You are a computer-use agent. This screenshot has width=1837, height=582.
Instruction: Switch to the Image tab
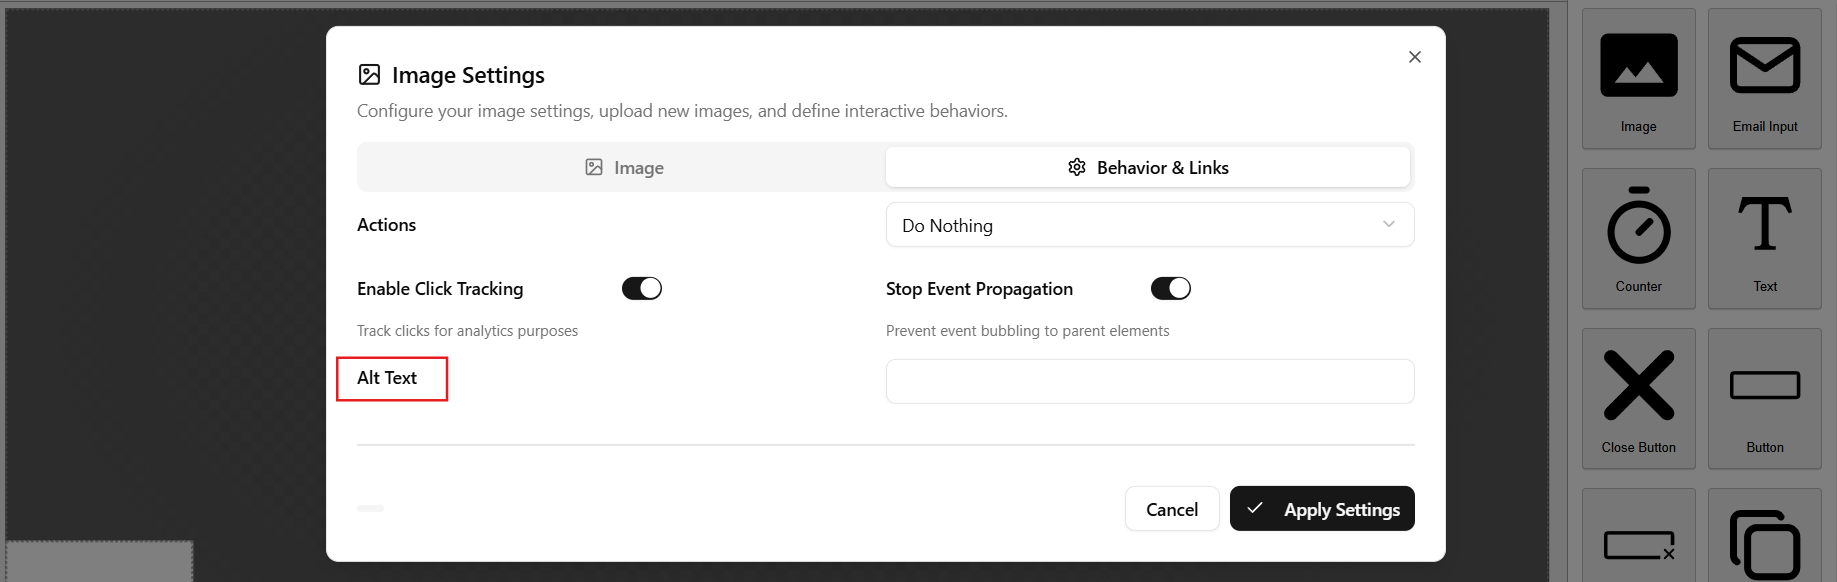tap(623, 168)
